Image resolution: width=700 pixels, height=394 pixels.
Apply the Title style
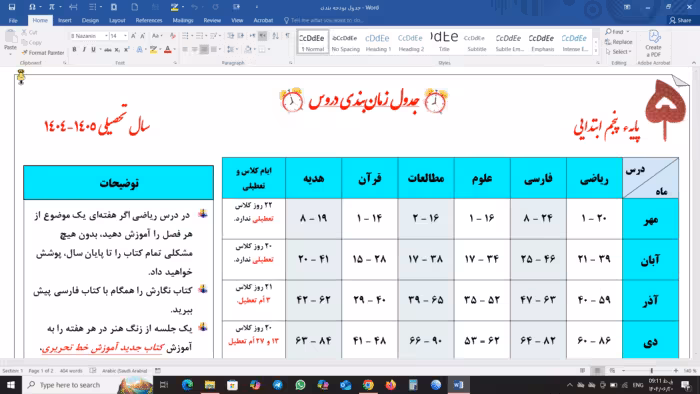pyautogui.click(x=444, y=42)
